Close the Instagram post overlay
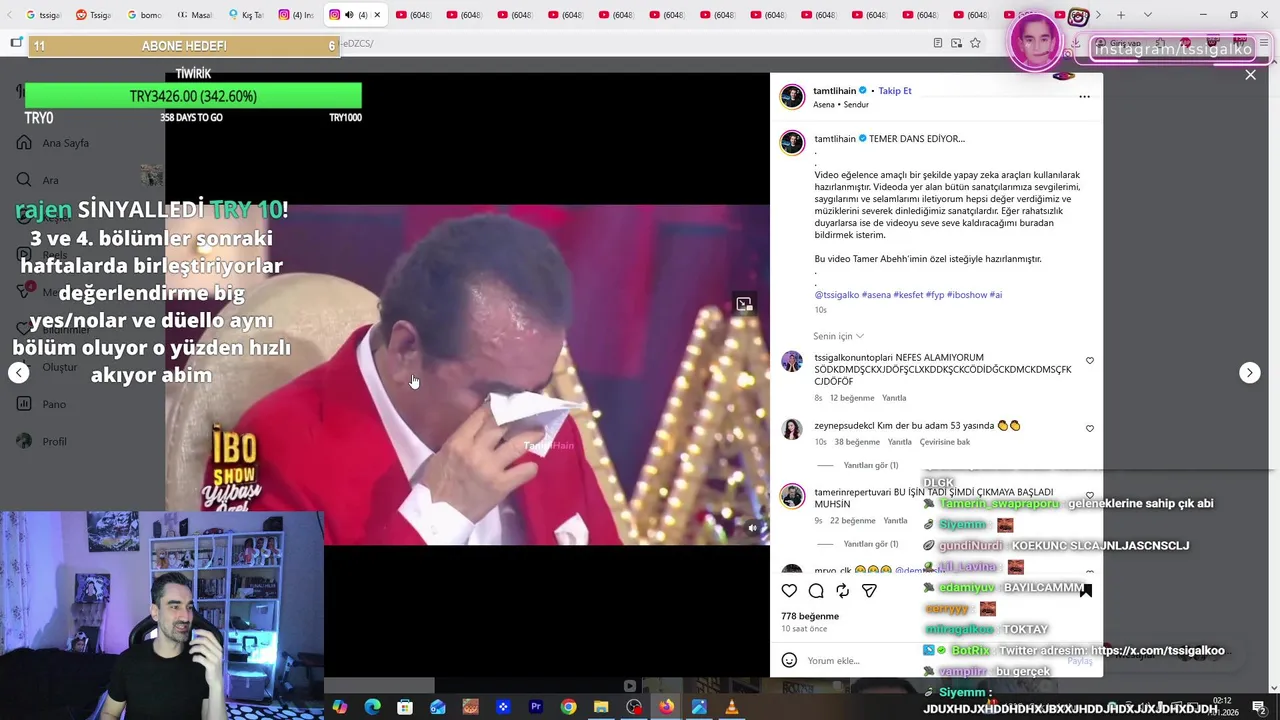 [1250, 75]
